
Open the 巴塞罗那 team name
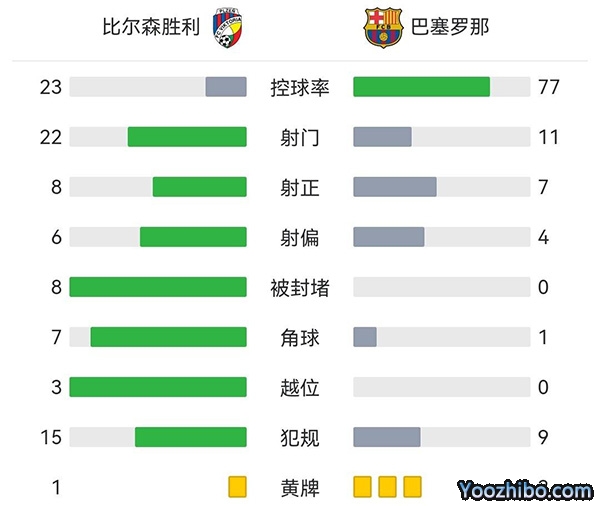click(x=451, y=27)
